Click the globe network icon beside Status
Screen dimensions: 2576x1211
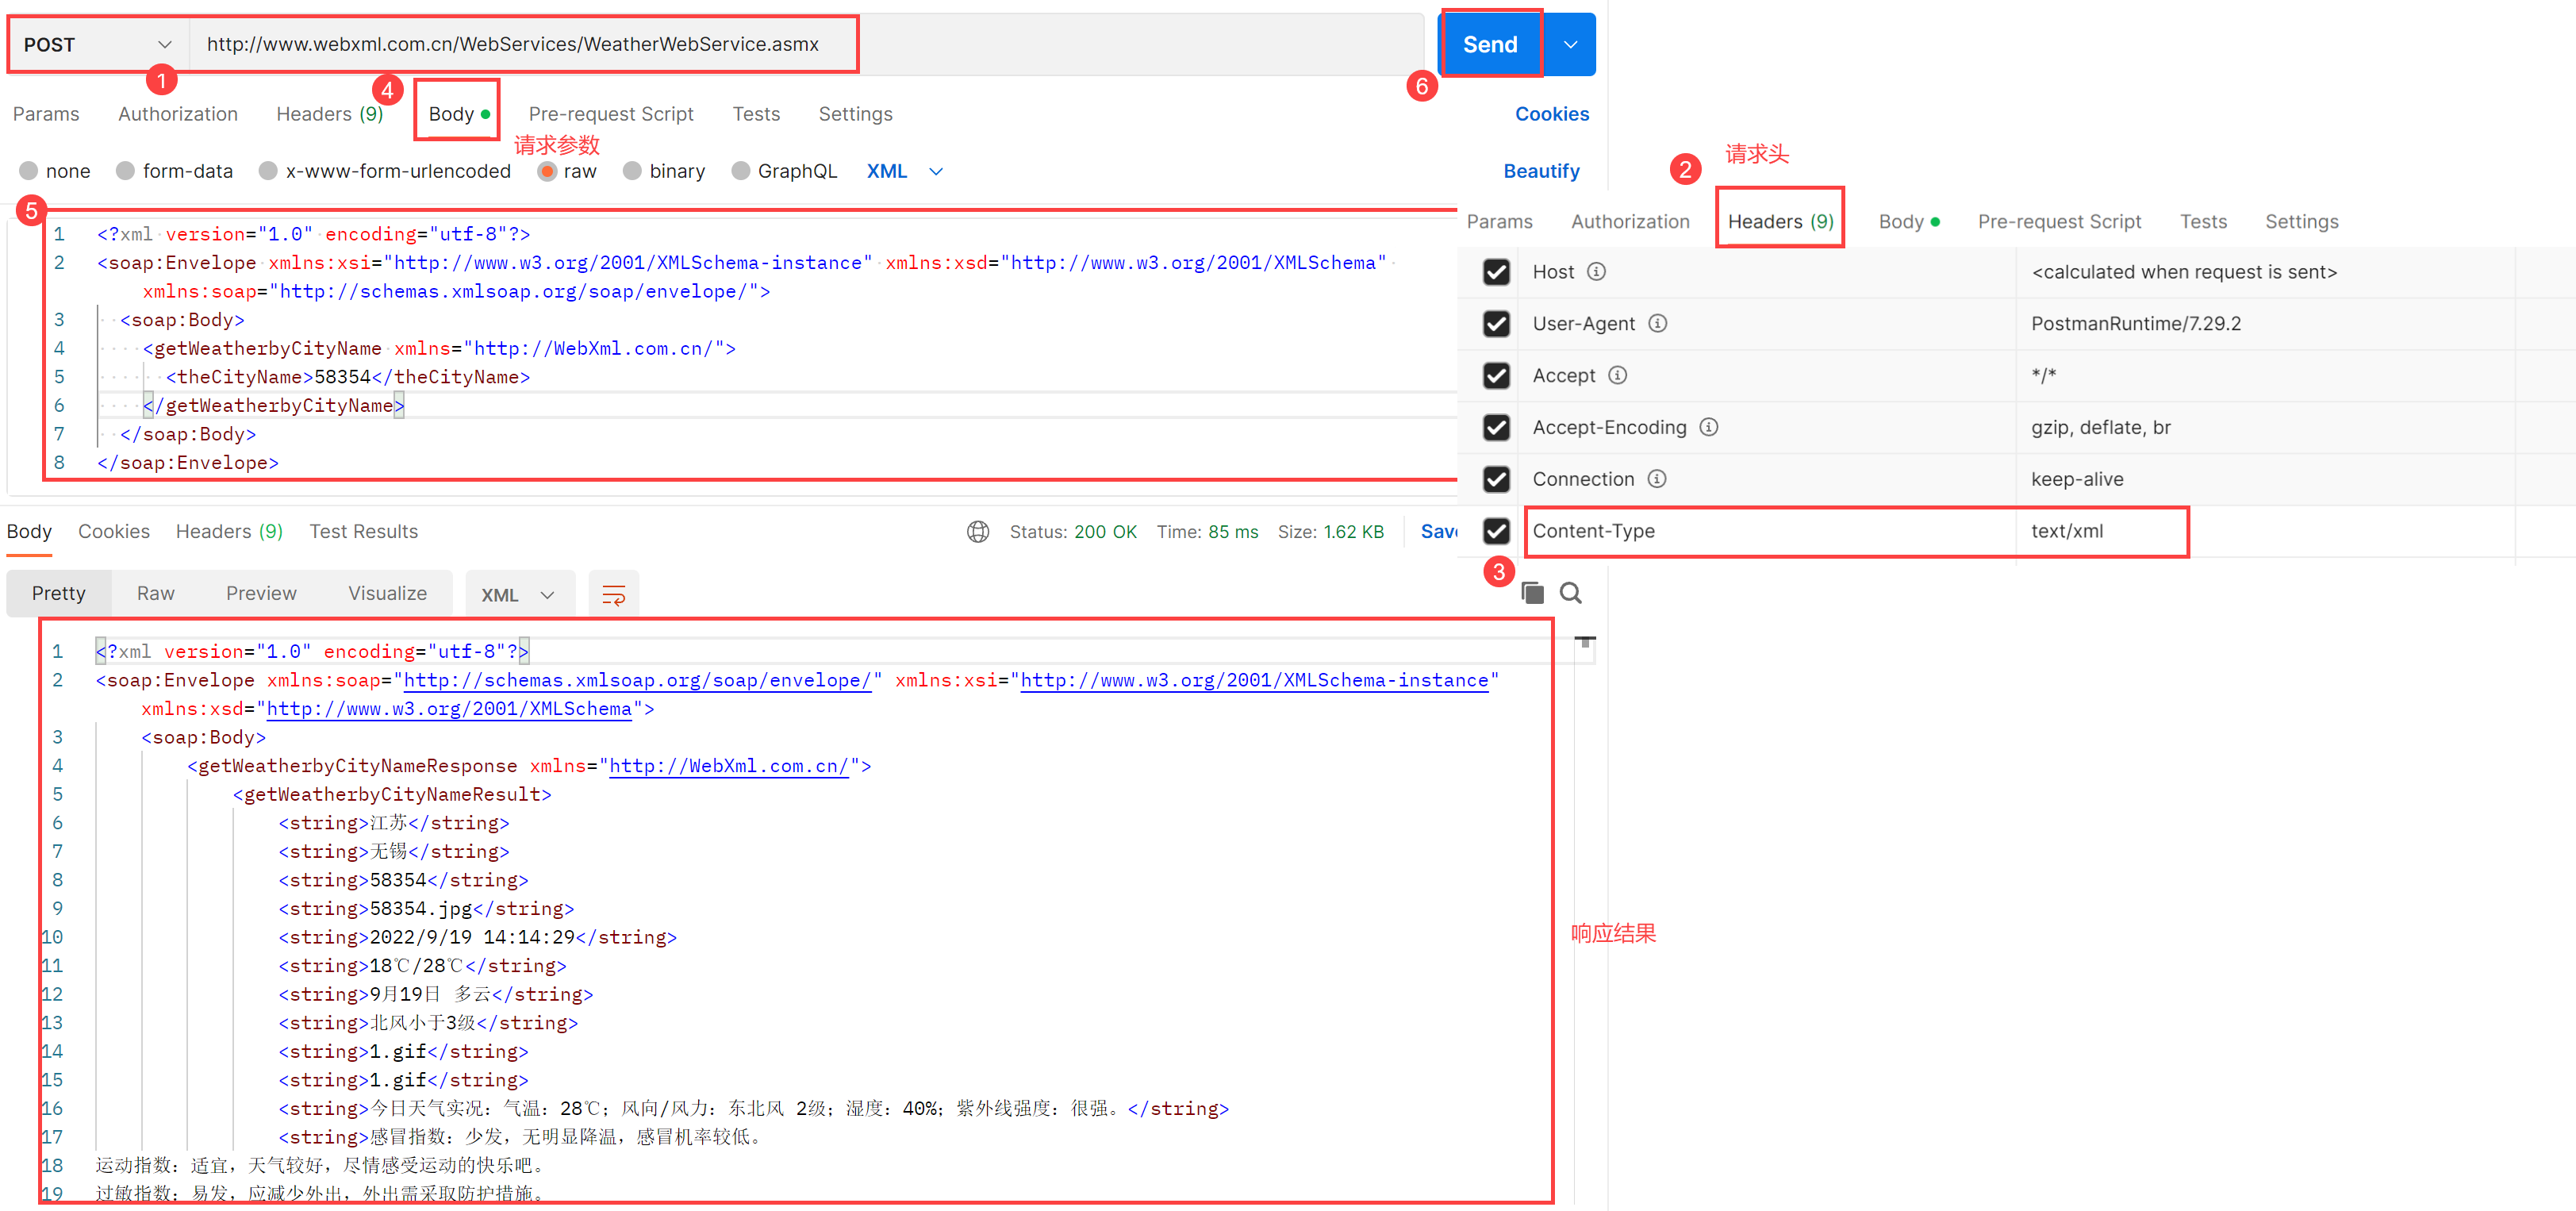(x=977, y=532)
